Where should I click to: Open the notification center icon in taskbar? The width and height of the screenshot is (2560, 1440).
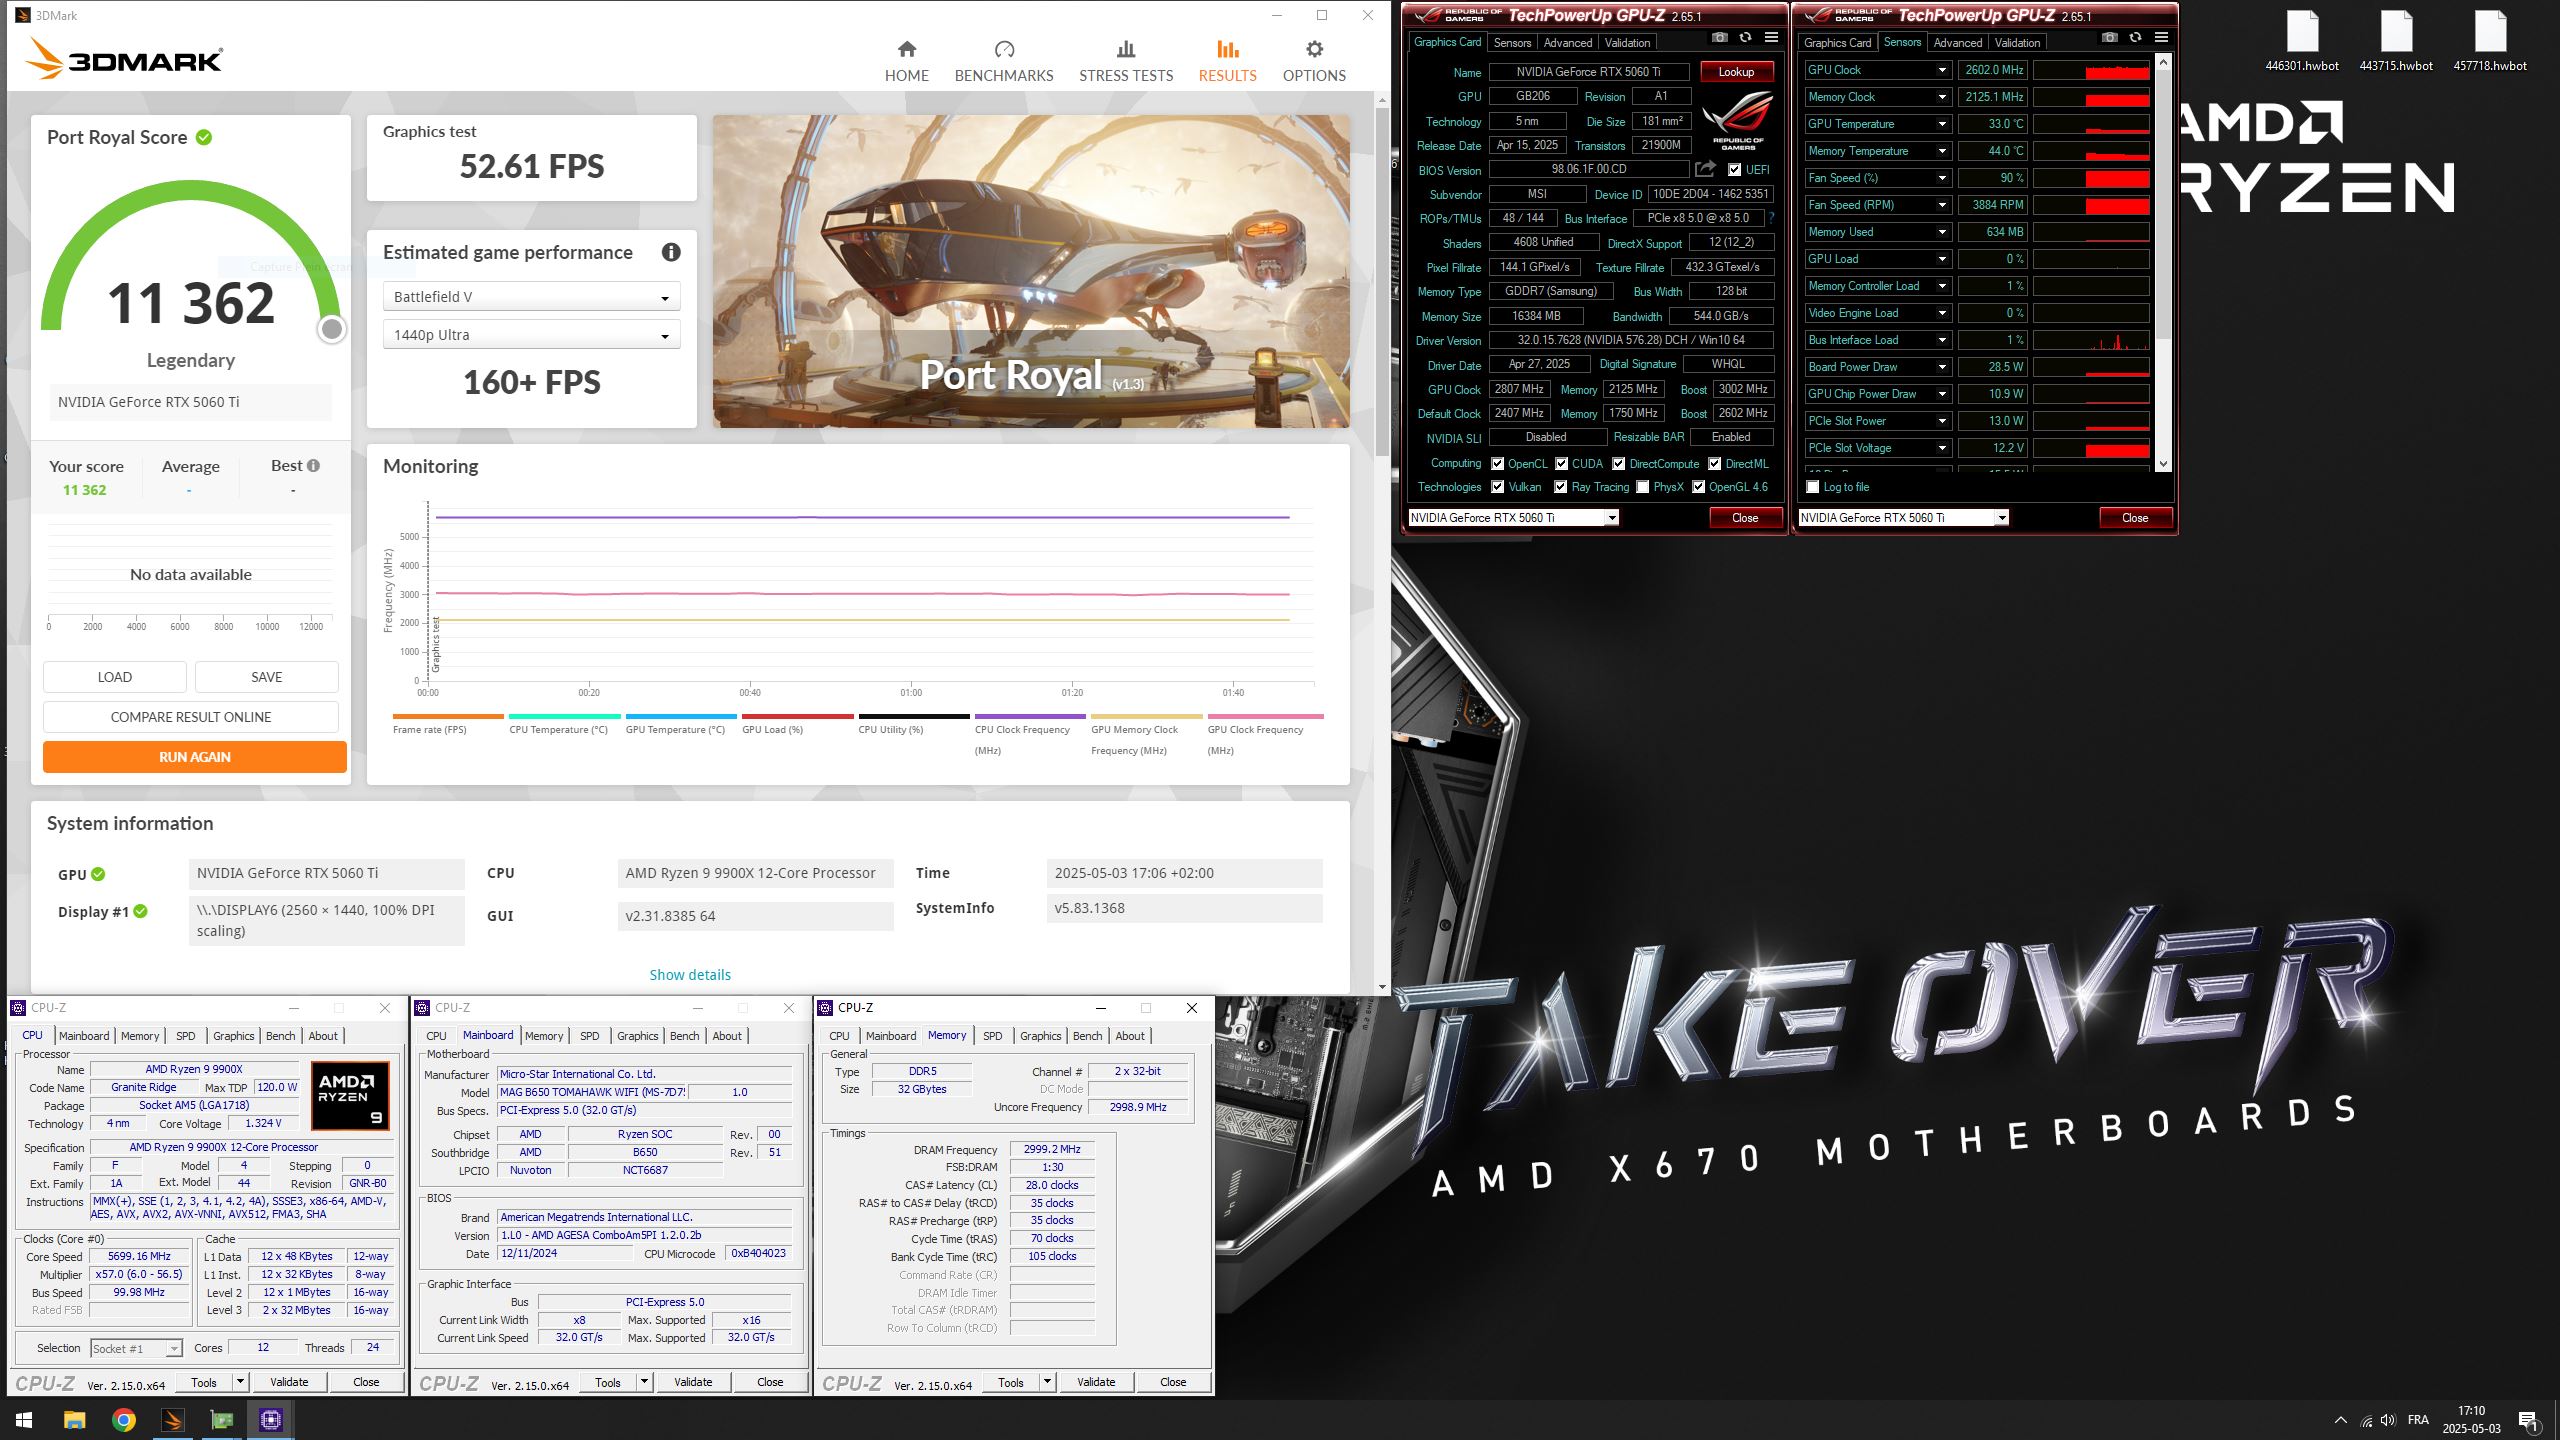(x=2528, y=1420)
